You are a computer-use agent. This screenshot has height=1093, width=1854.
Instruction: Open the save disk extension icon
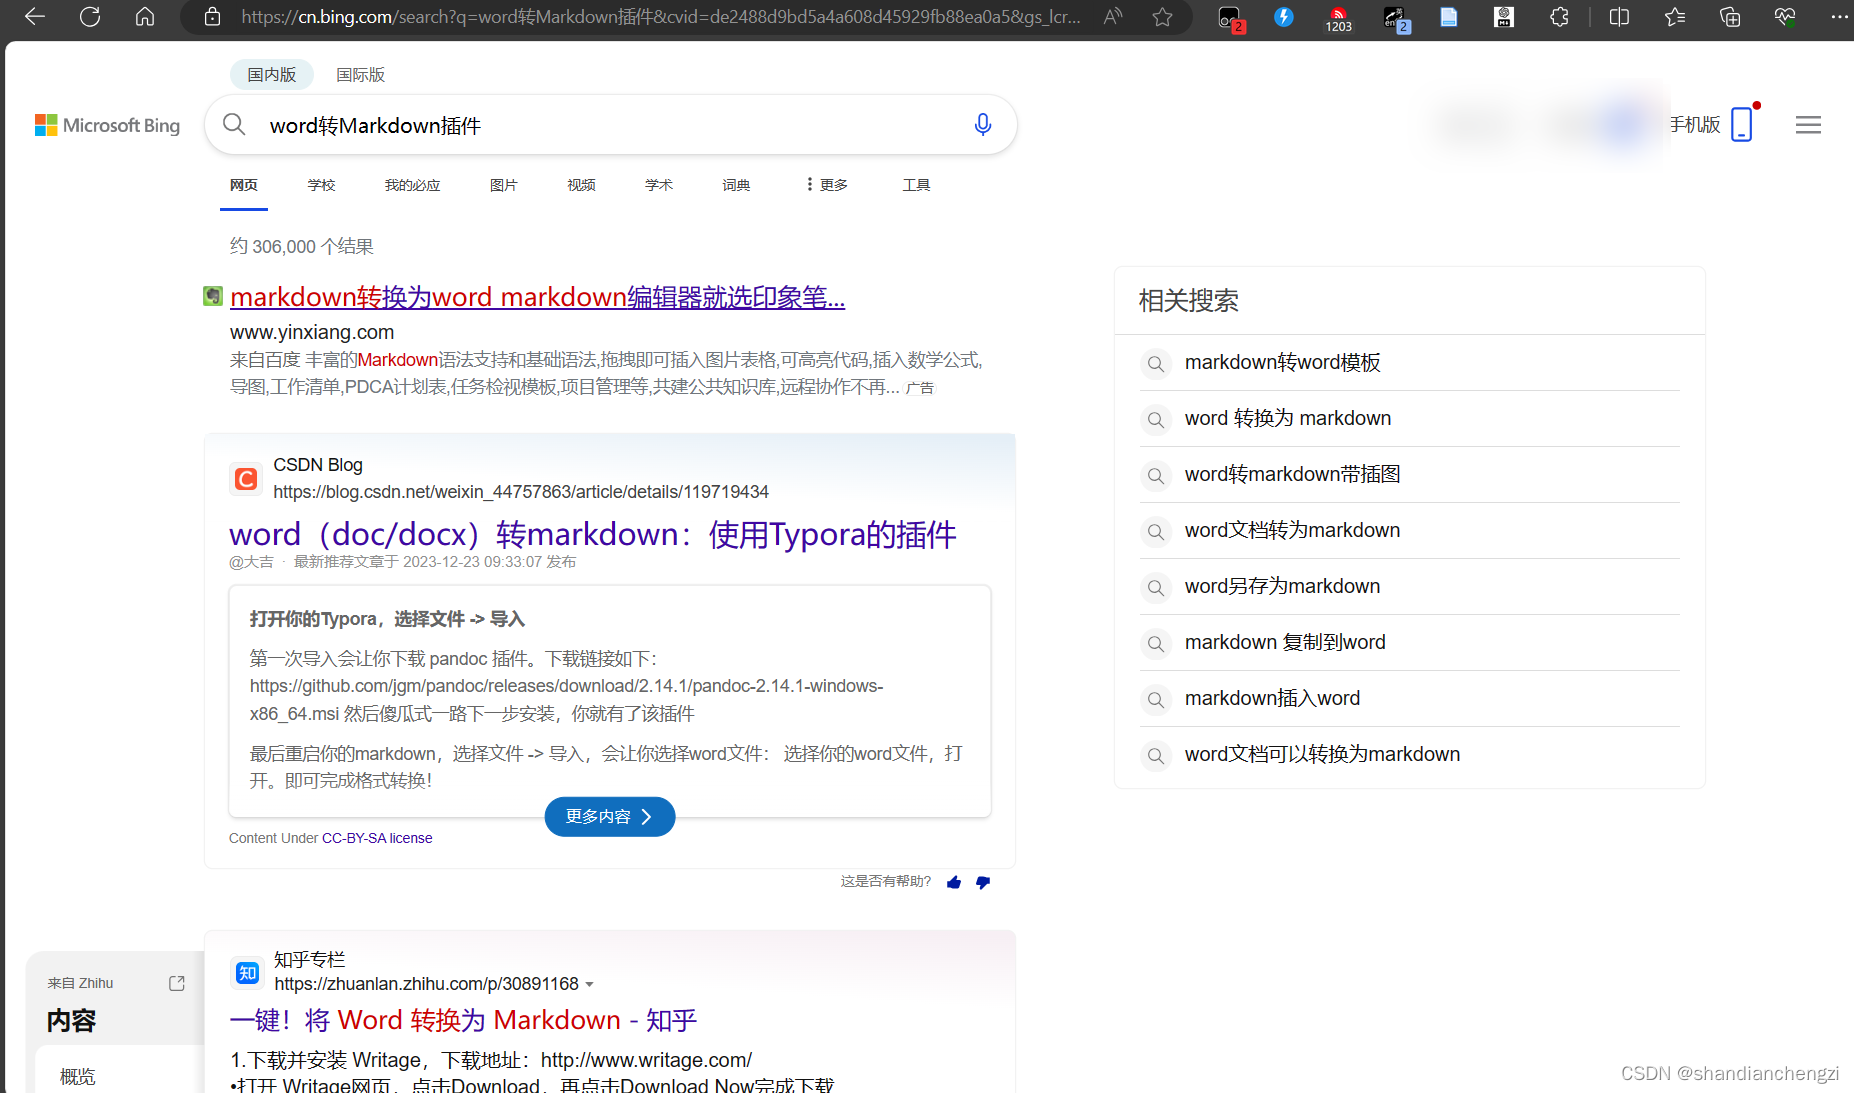[1504, 17]
